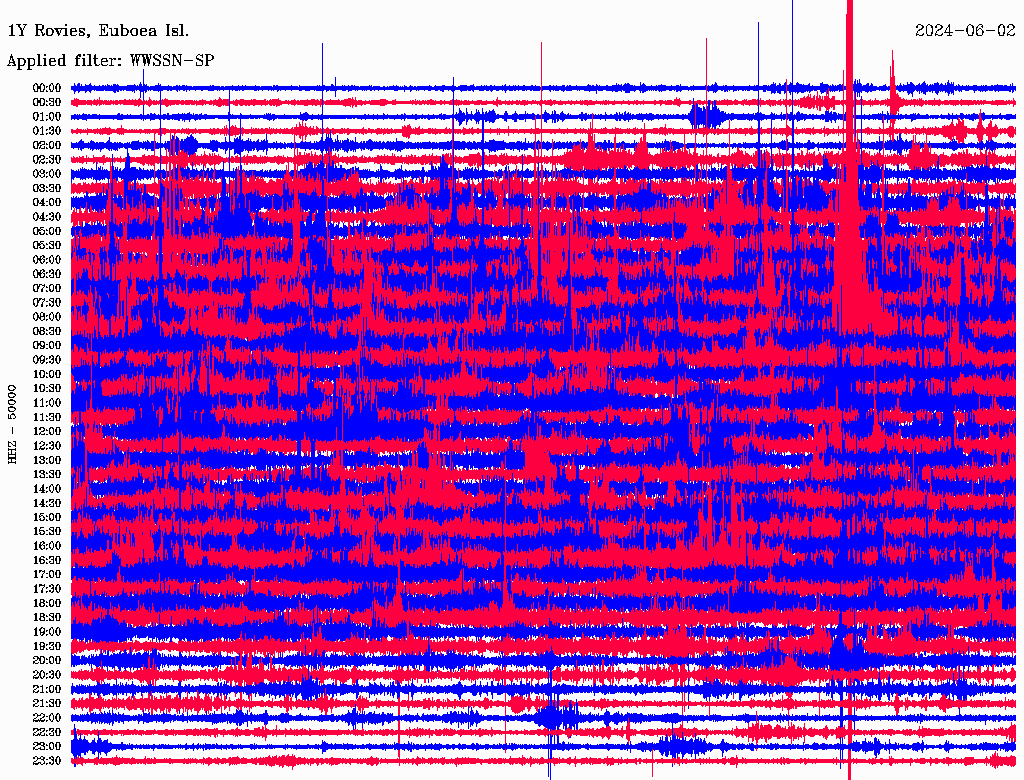Select the 18:00 time label
Image resolution: width=1024 pixels, height=780 pixels.
pyautogui.click(x=47, y=603)
